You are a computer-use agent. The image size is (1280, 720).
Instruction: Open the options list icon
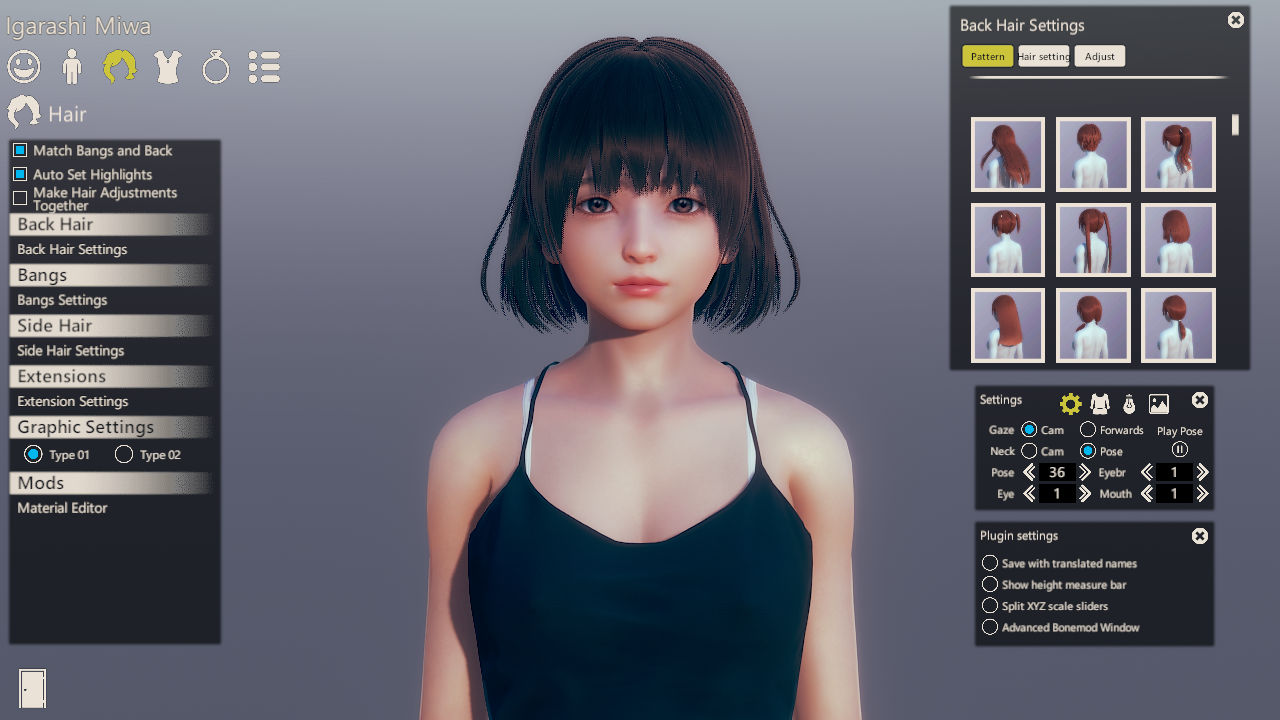(264, 67)
